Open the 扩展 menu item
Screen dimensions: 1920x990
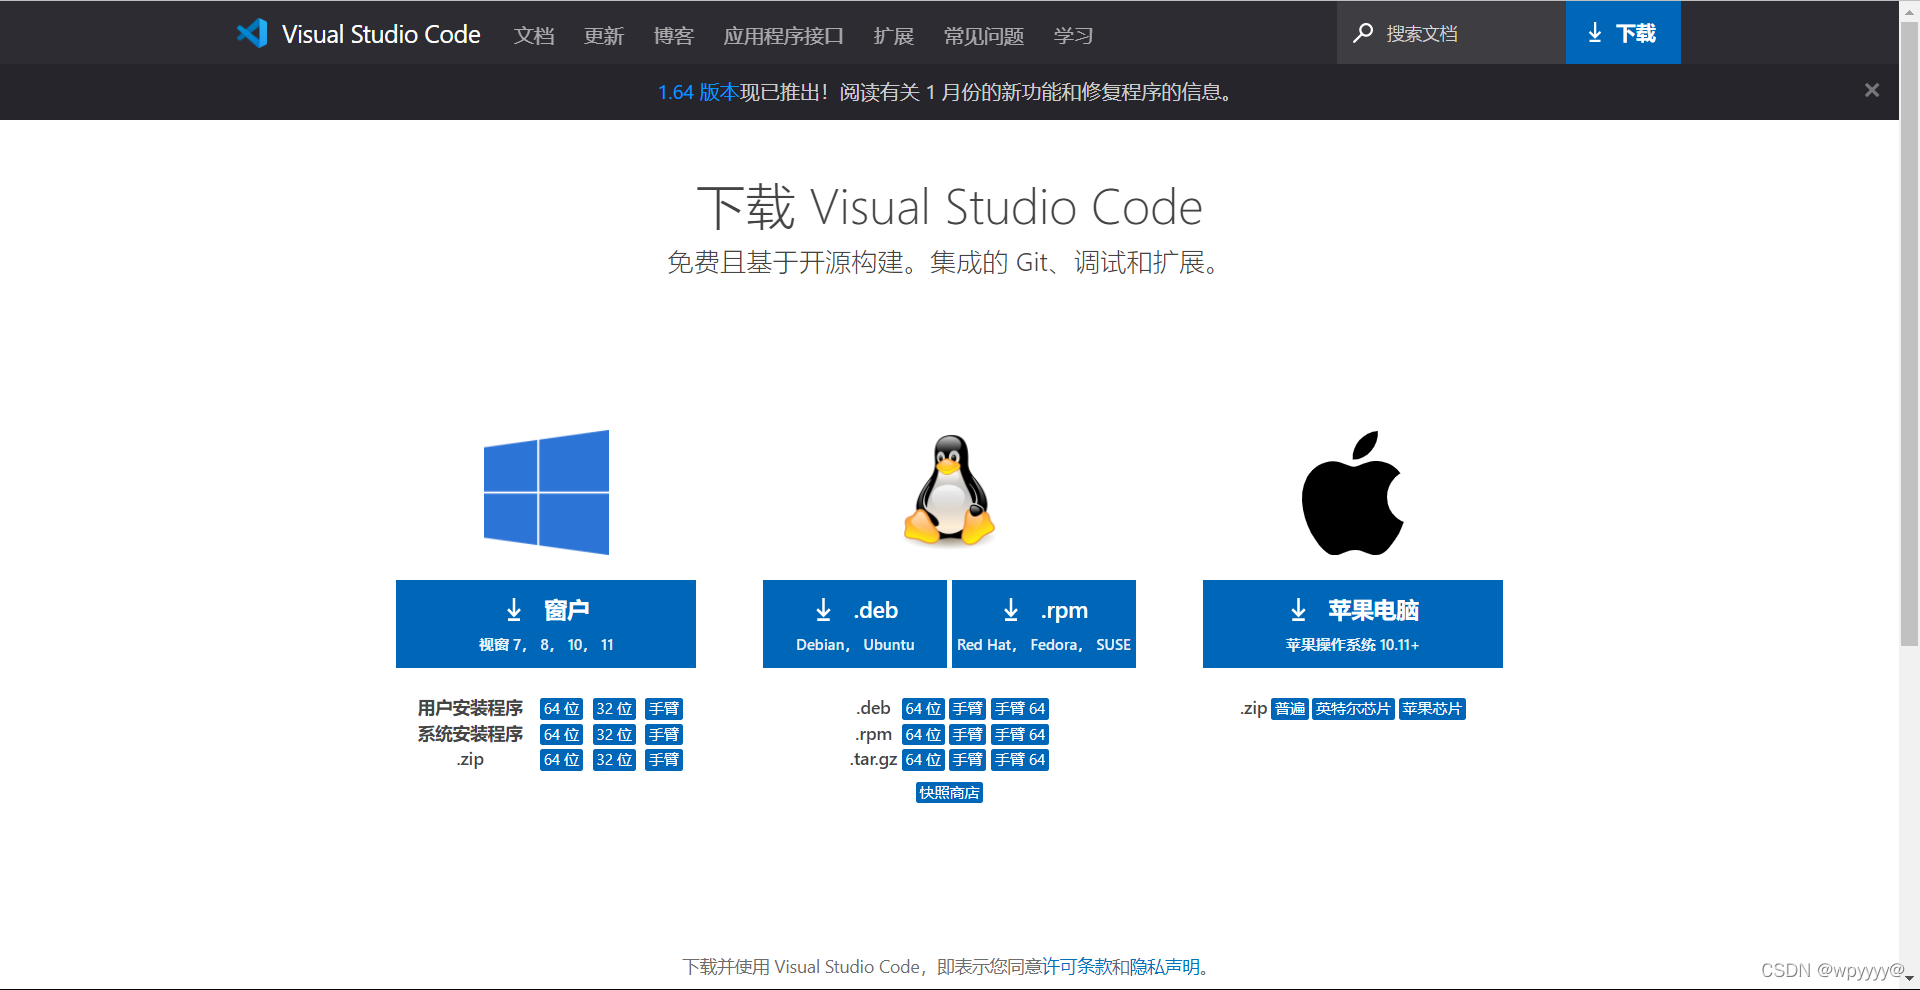point(894,35)
